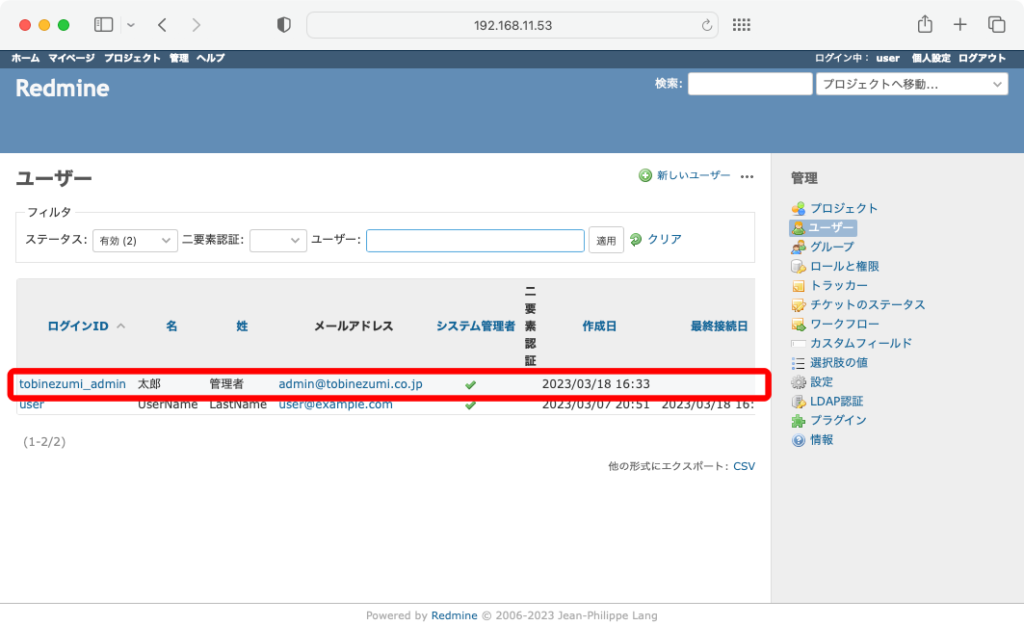Click the green クリア reset icon
1024x626 pixels.
pyautogui.click(x=636, y=240)
